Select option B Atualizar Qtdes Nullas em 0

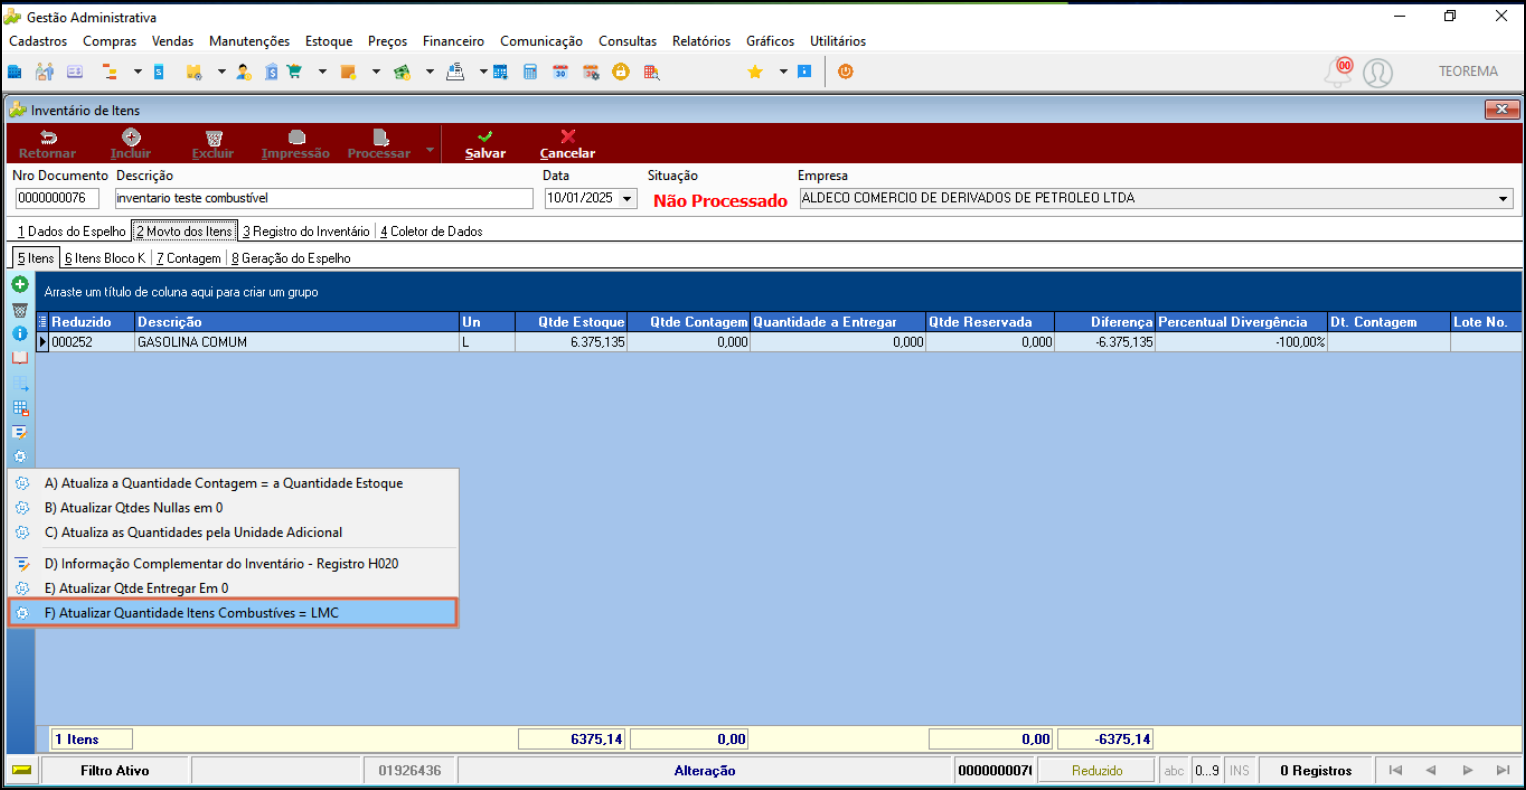pos(232,508)
